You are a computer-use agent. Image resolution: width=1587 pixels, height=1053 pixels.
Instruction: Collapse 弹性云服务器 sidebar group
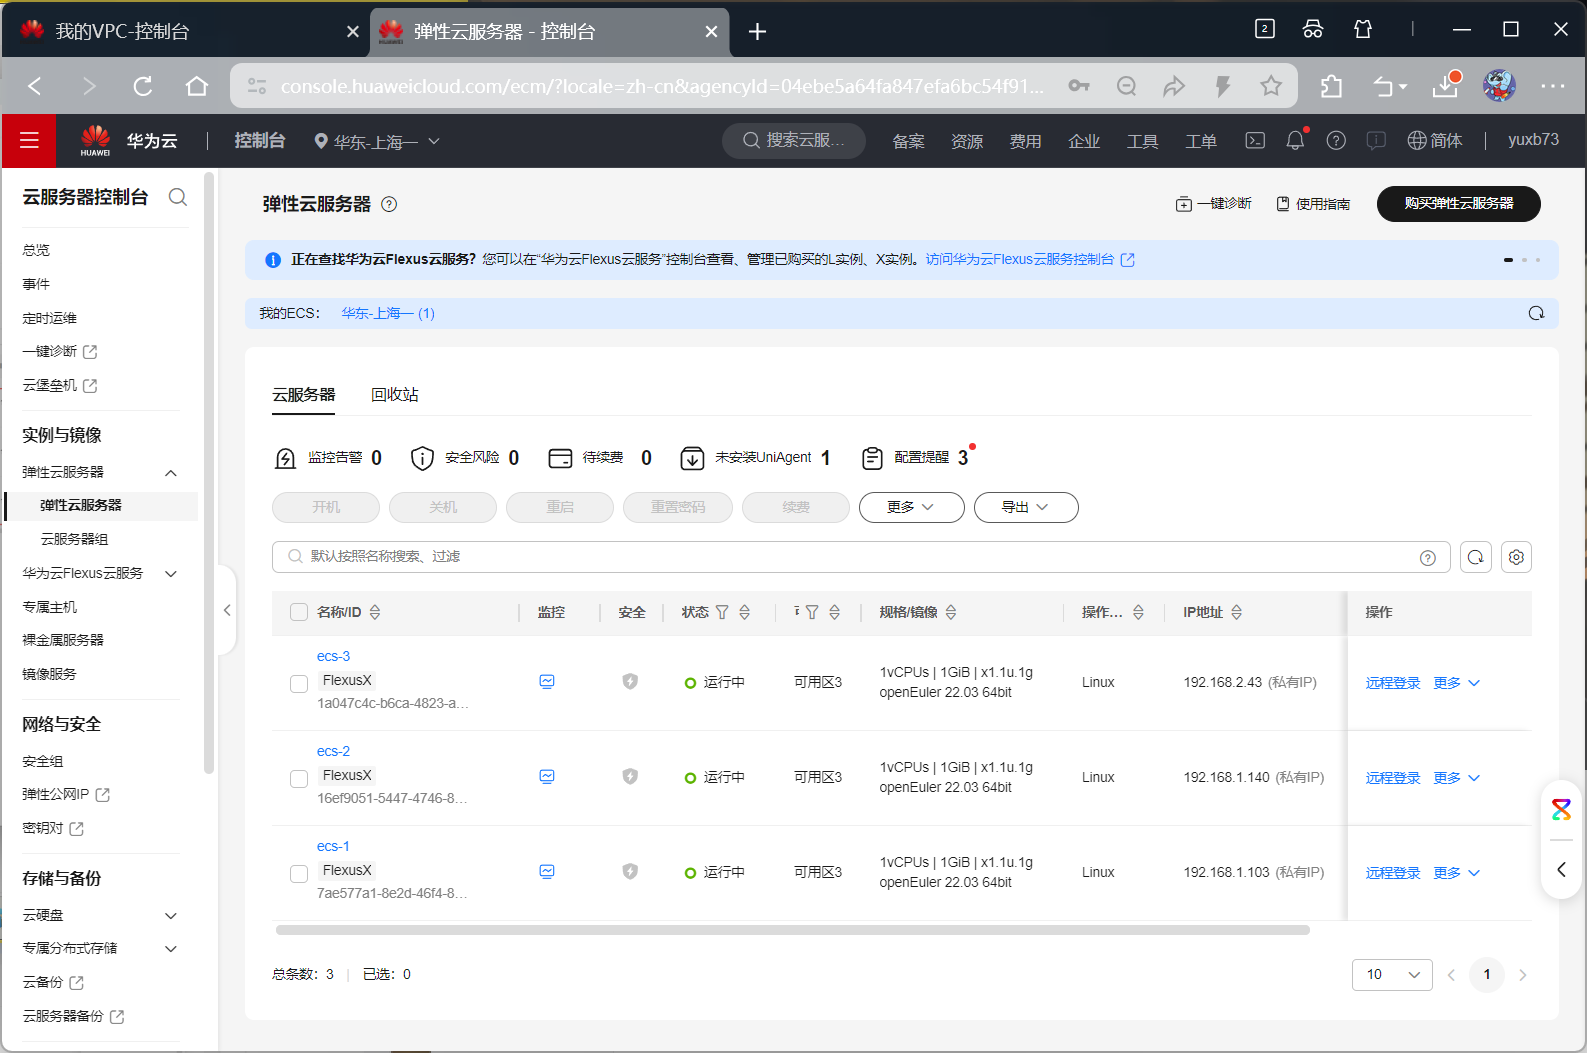(x=171, y=473)
